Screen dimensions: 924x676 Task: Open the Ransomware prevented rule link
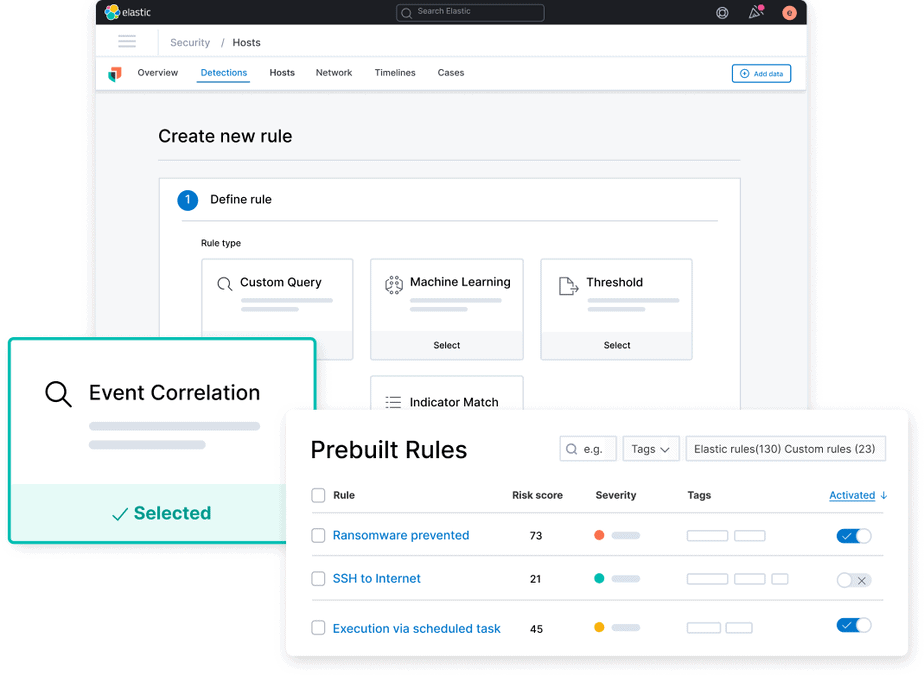400,536
